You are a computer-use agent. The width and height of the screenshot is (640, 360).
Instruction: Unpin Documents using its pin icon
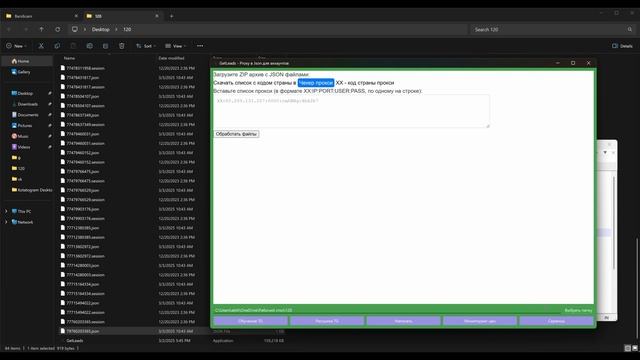(50, 115)
